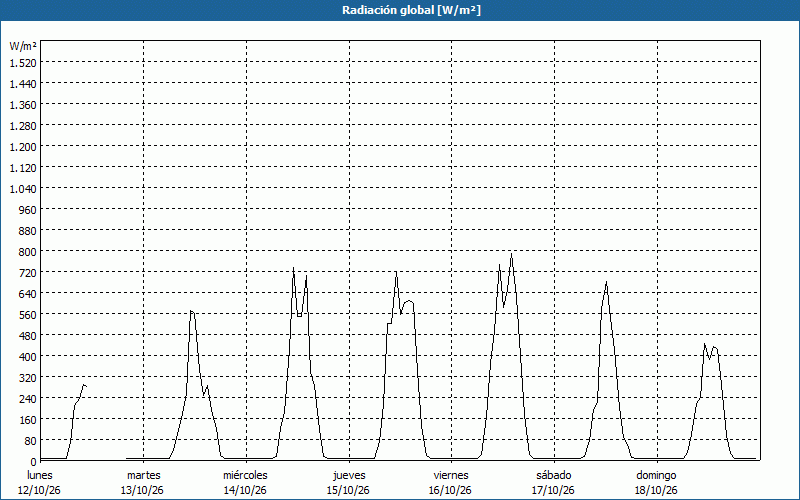Click the 'domingo 18/10/26' axis label

pyautogui.click(x=656, y=483)
